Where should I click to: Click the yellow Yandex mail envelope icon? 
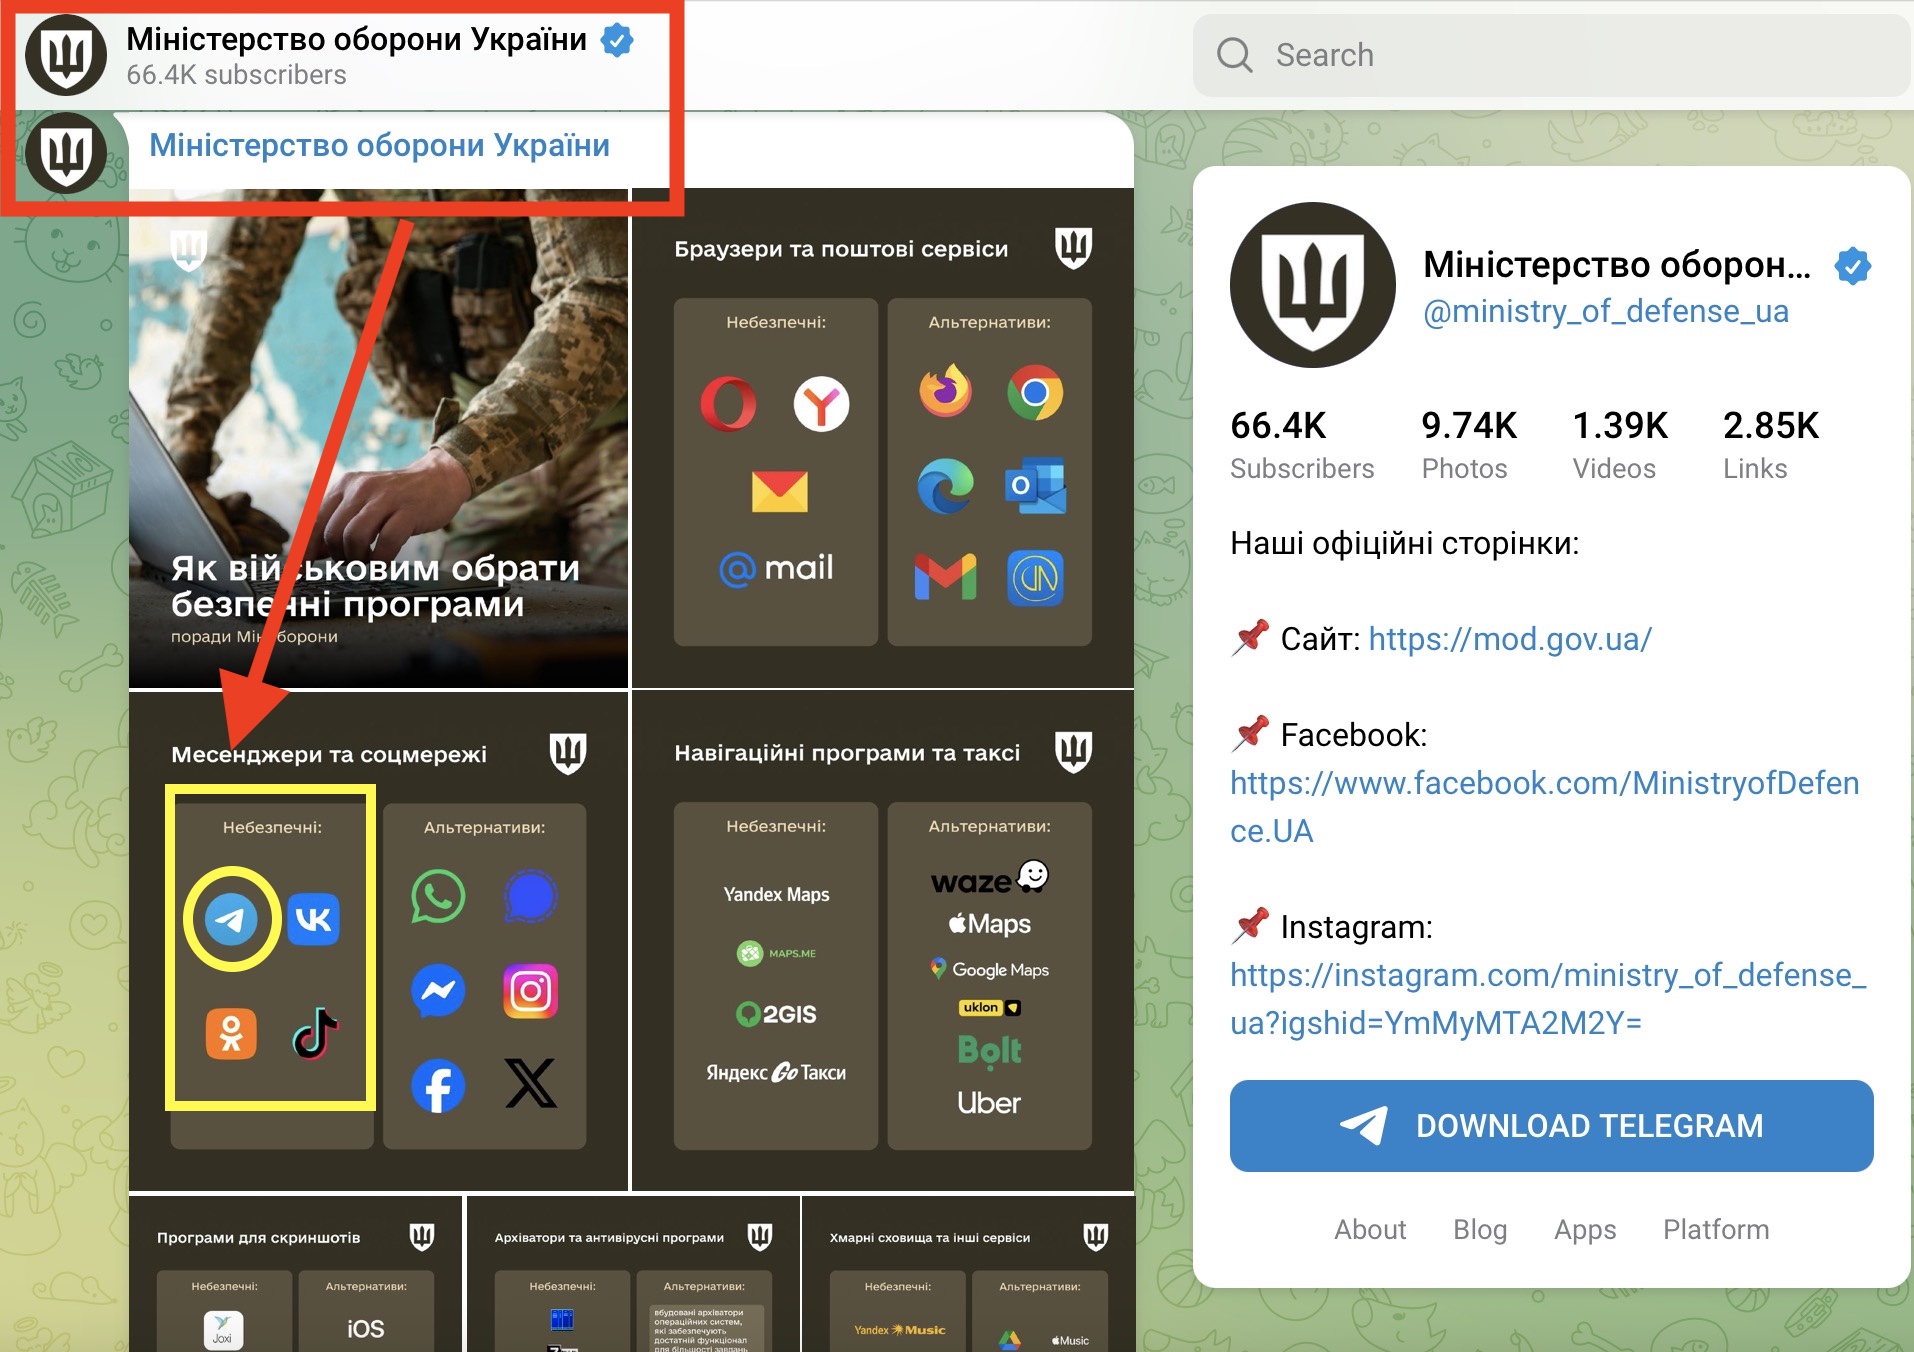[779, 491]
